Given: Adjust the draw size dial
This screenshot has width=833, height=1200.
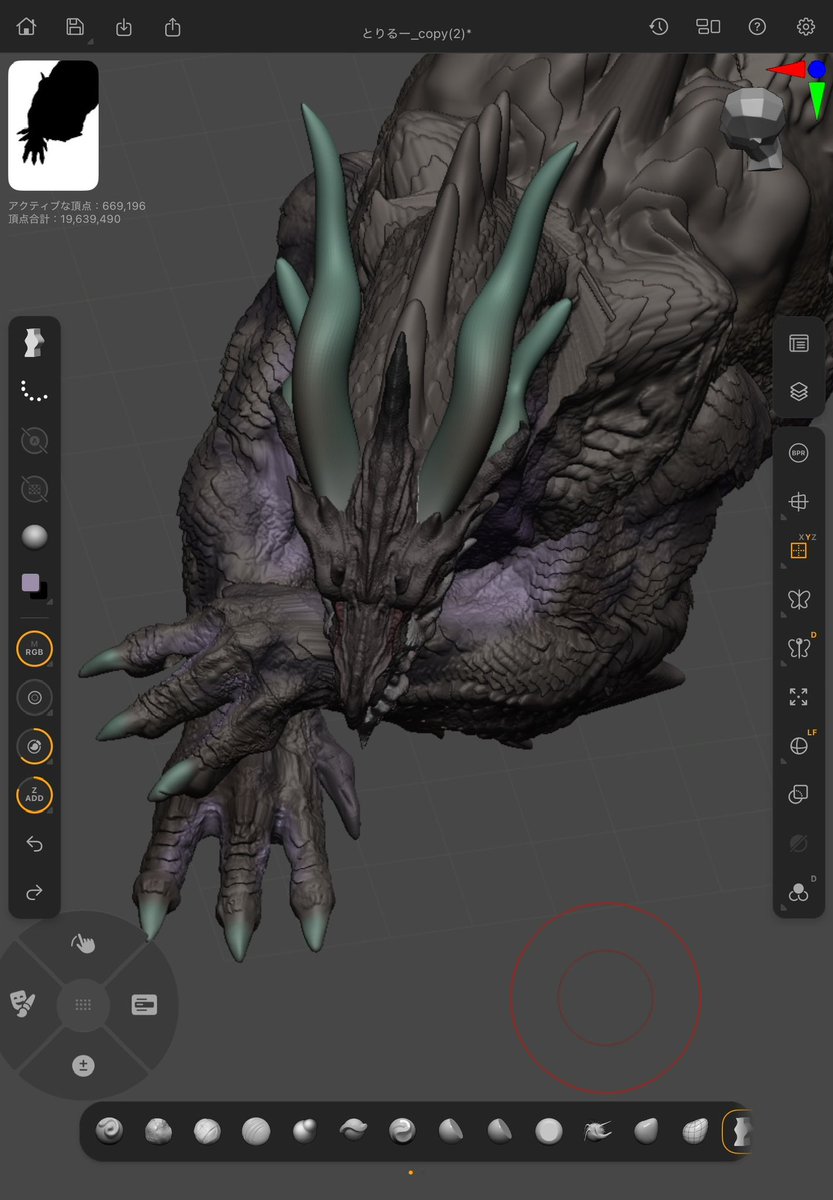Looking at the screenshot, I should tap(34, 698).
